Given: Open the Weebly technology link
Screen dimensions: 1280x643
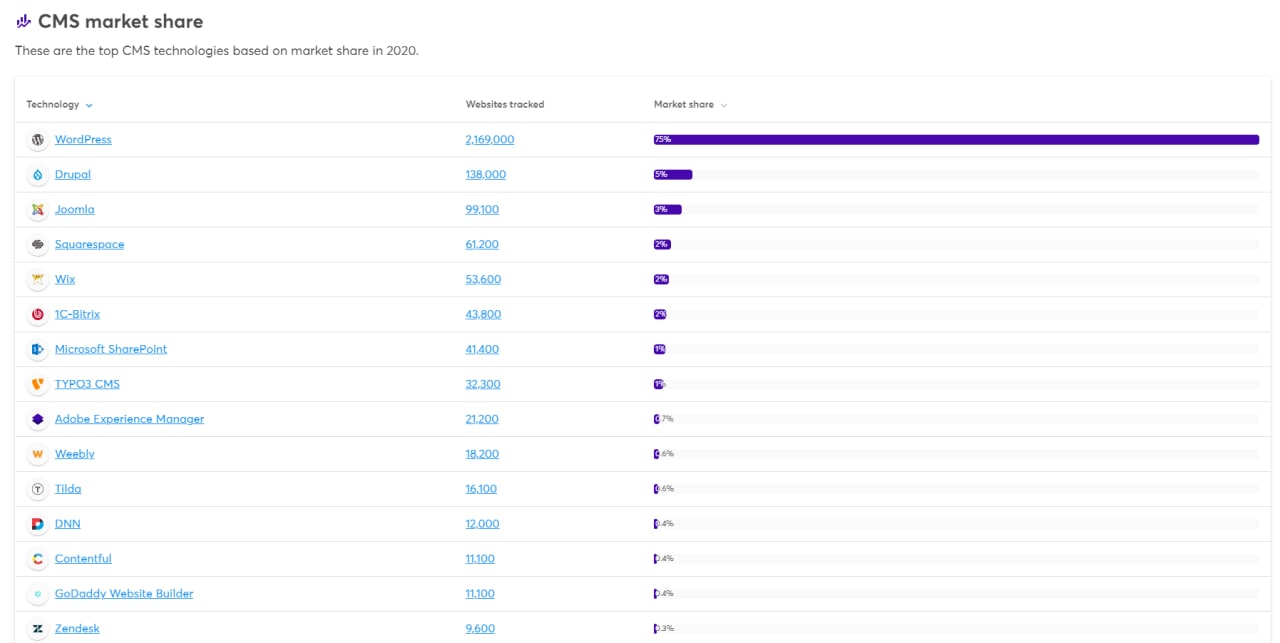Looking at the screenshot, I should point(75,455).
